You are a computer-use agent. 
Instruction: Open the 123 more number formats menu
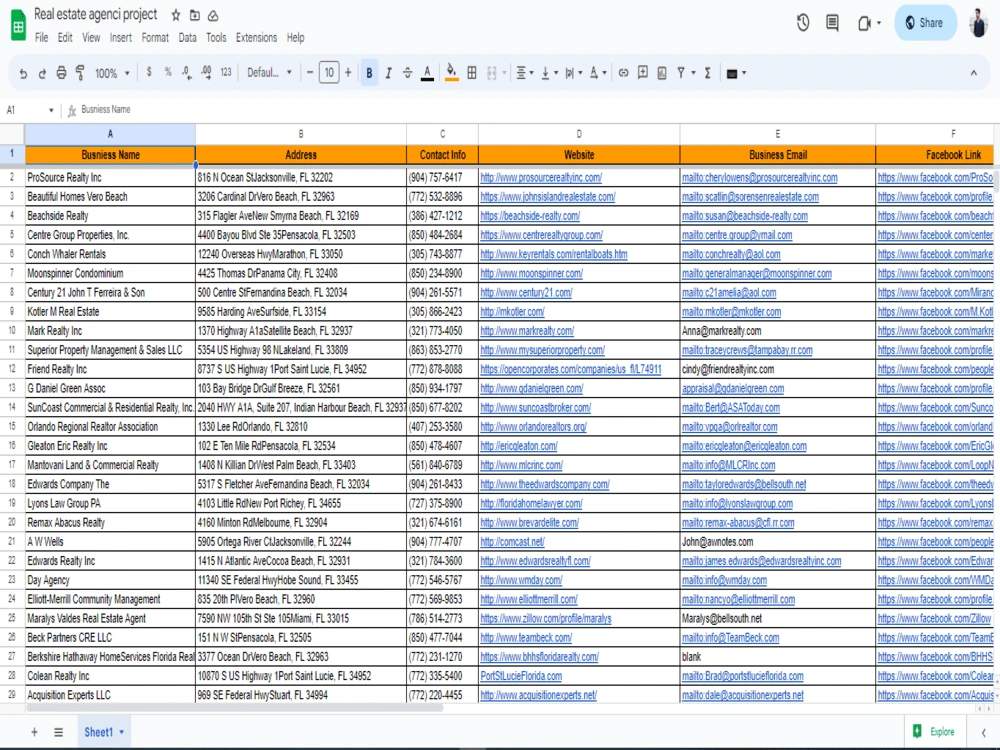[x=226, y=72]
